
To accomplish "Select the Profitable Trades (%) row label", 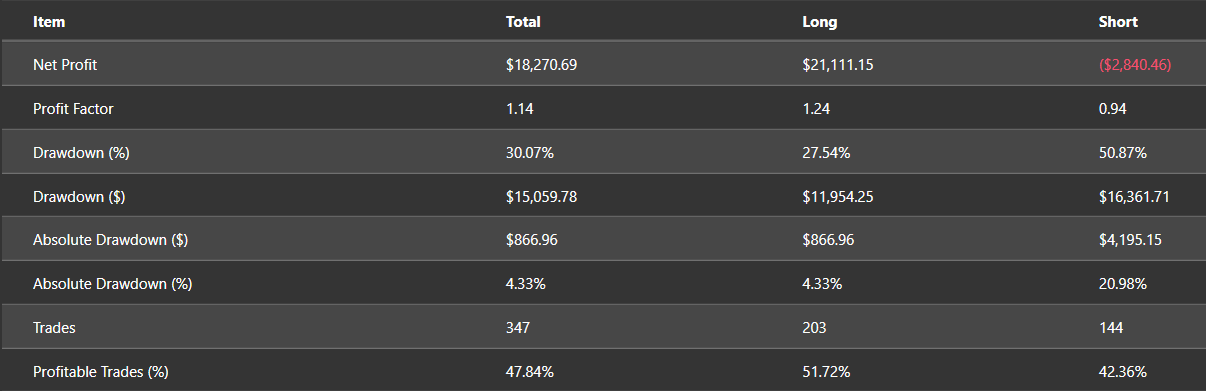I will 101,372.
